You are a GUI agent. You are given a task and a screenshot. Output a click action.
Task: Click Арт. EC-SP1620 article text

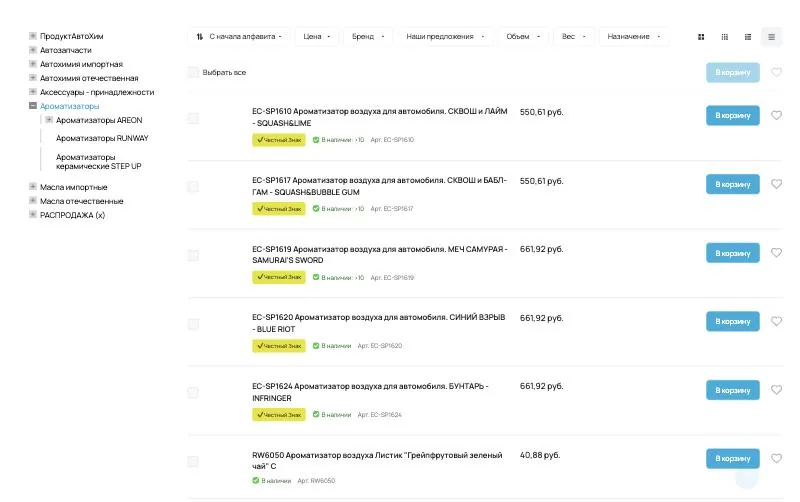380,346
